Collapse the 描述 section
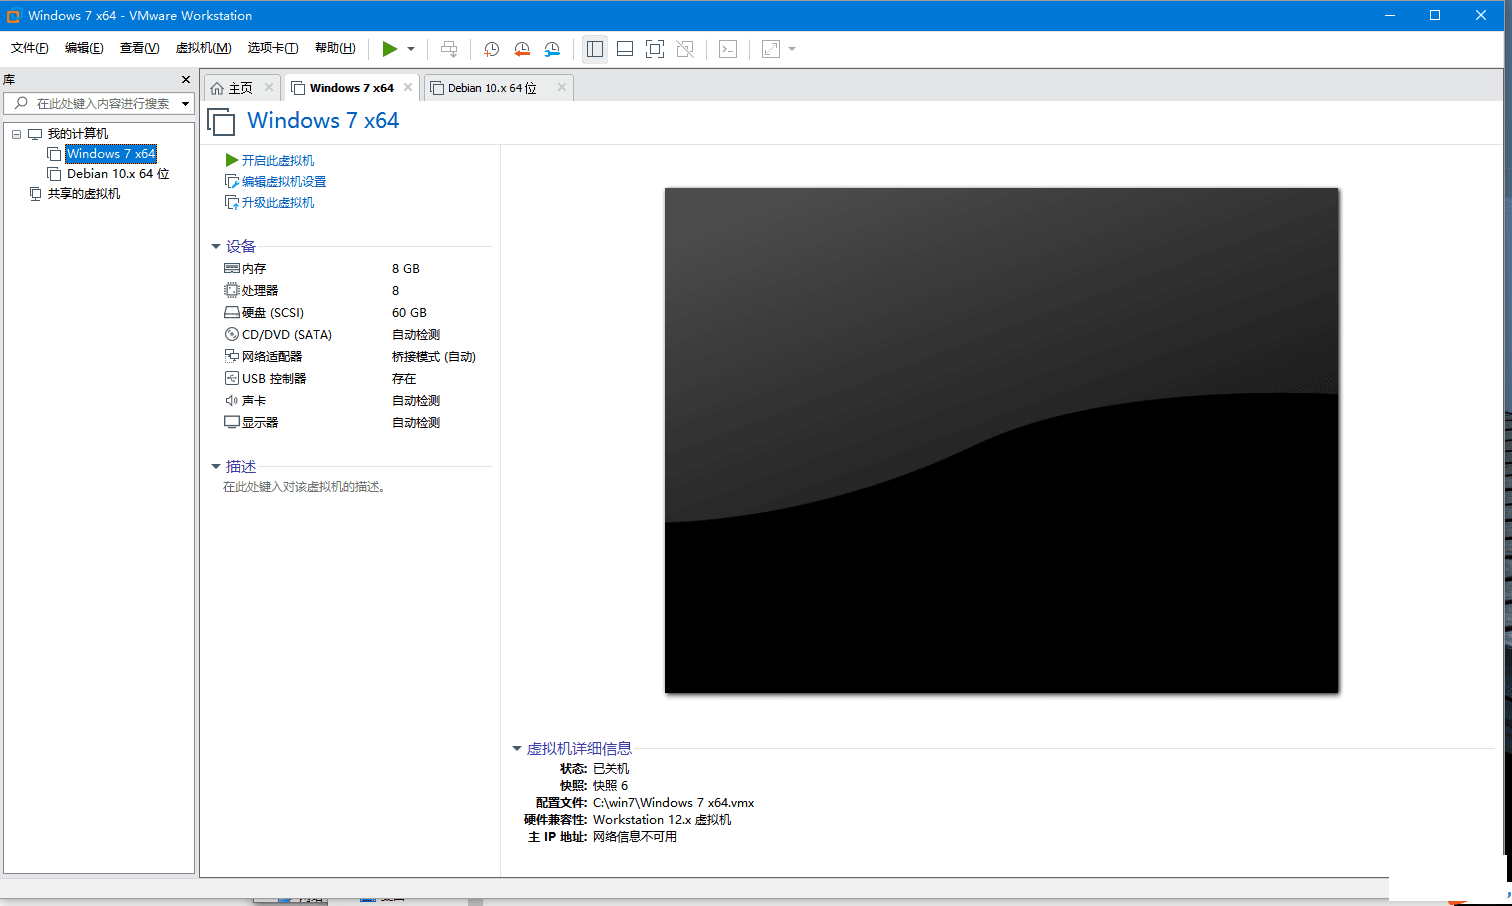1512x906 pixels. pos(215,467)
